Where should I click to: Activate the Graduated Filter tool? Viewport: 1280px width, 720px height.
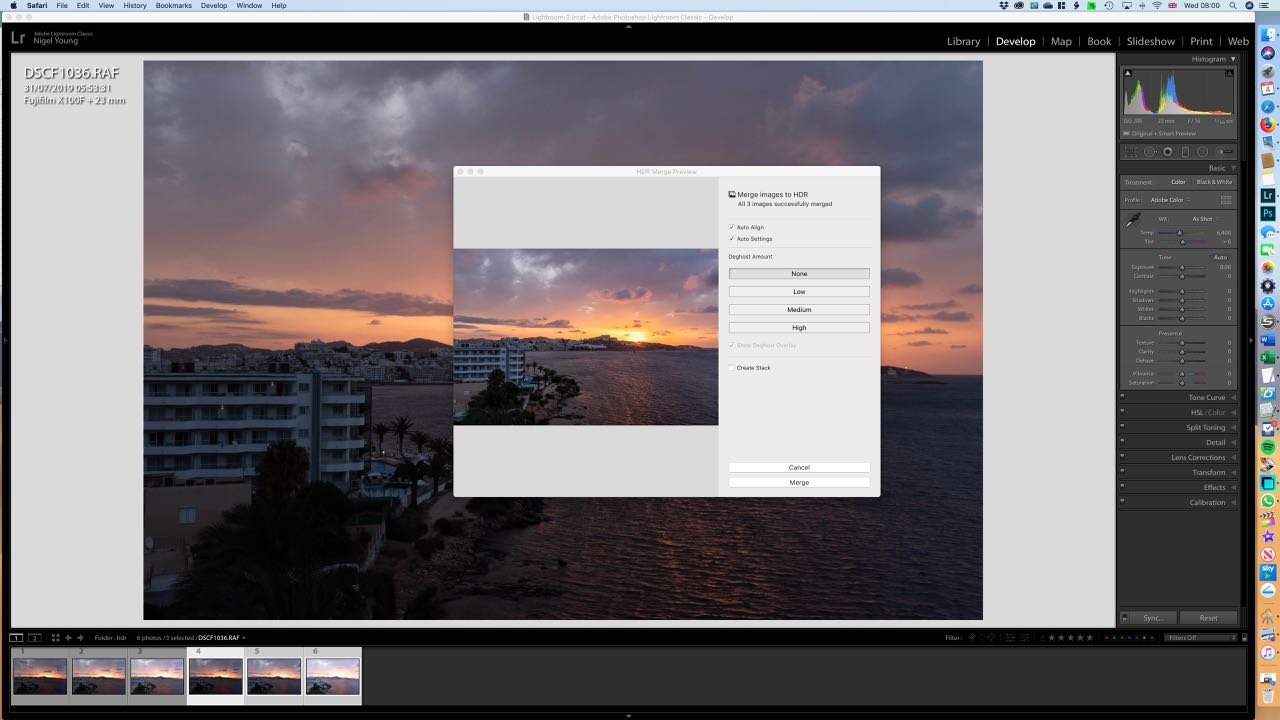click(x=1185, y=150)
